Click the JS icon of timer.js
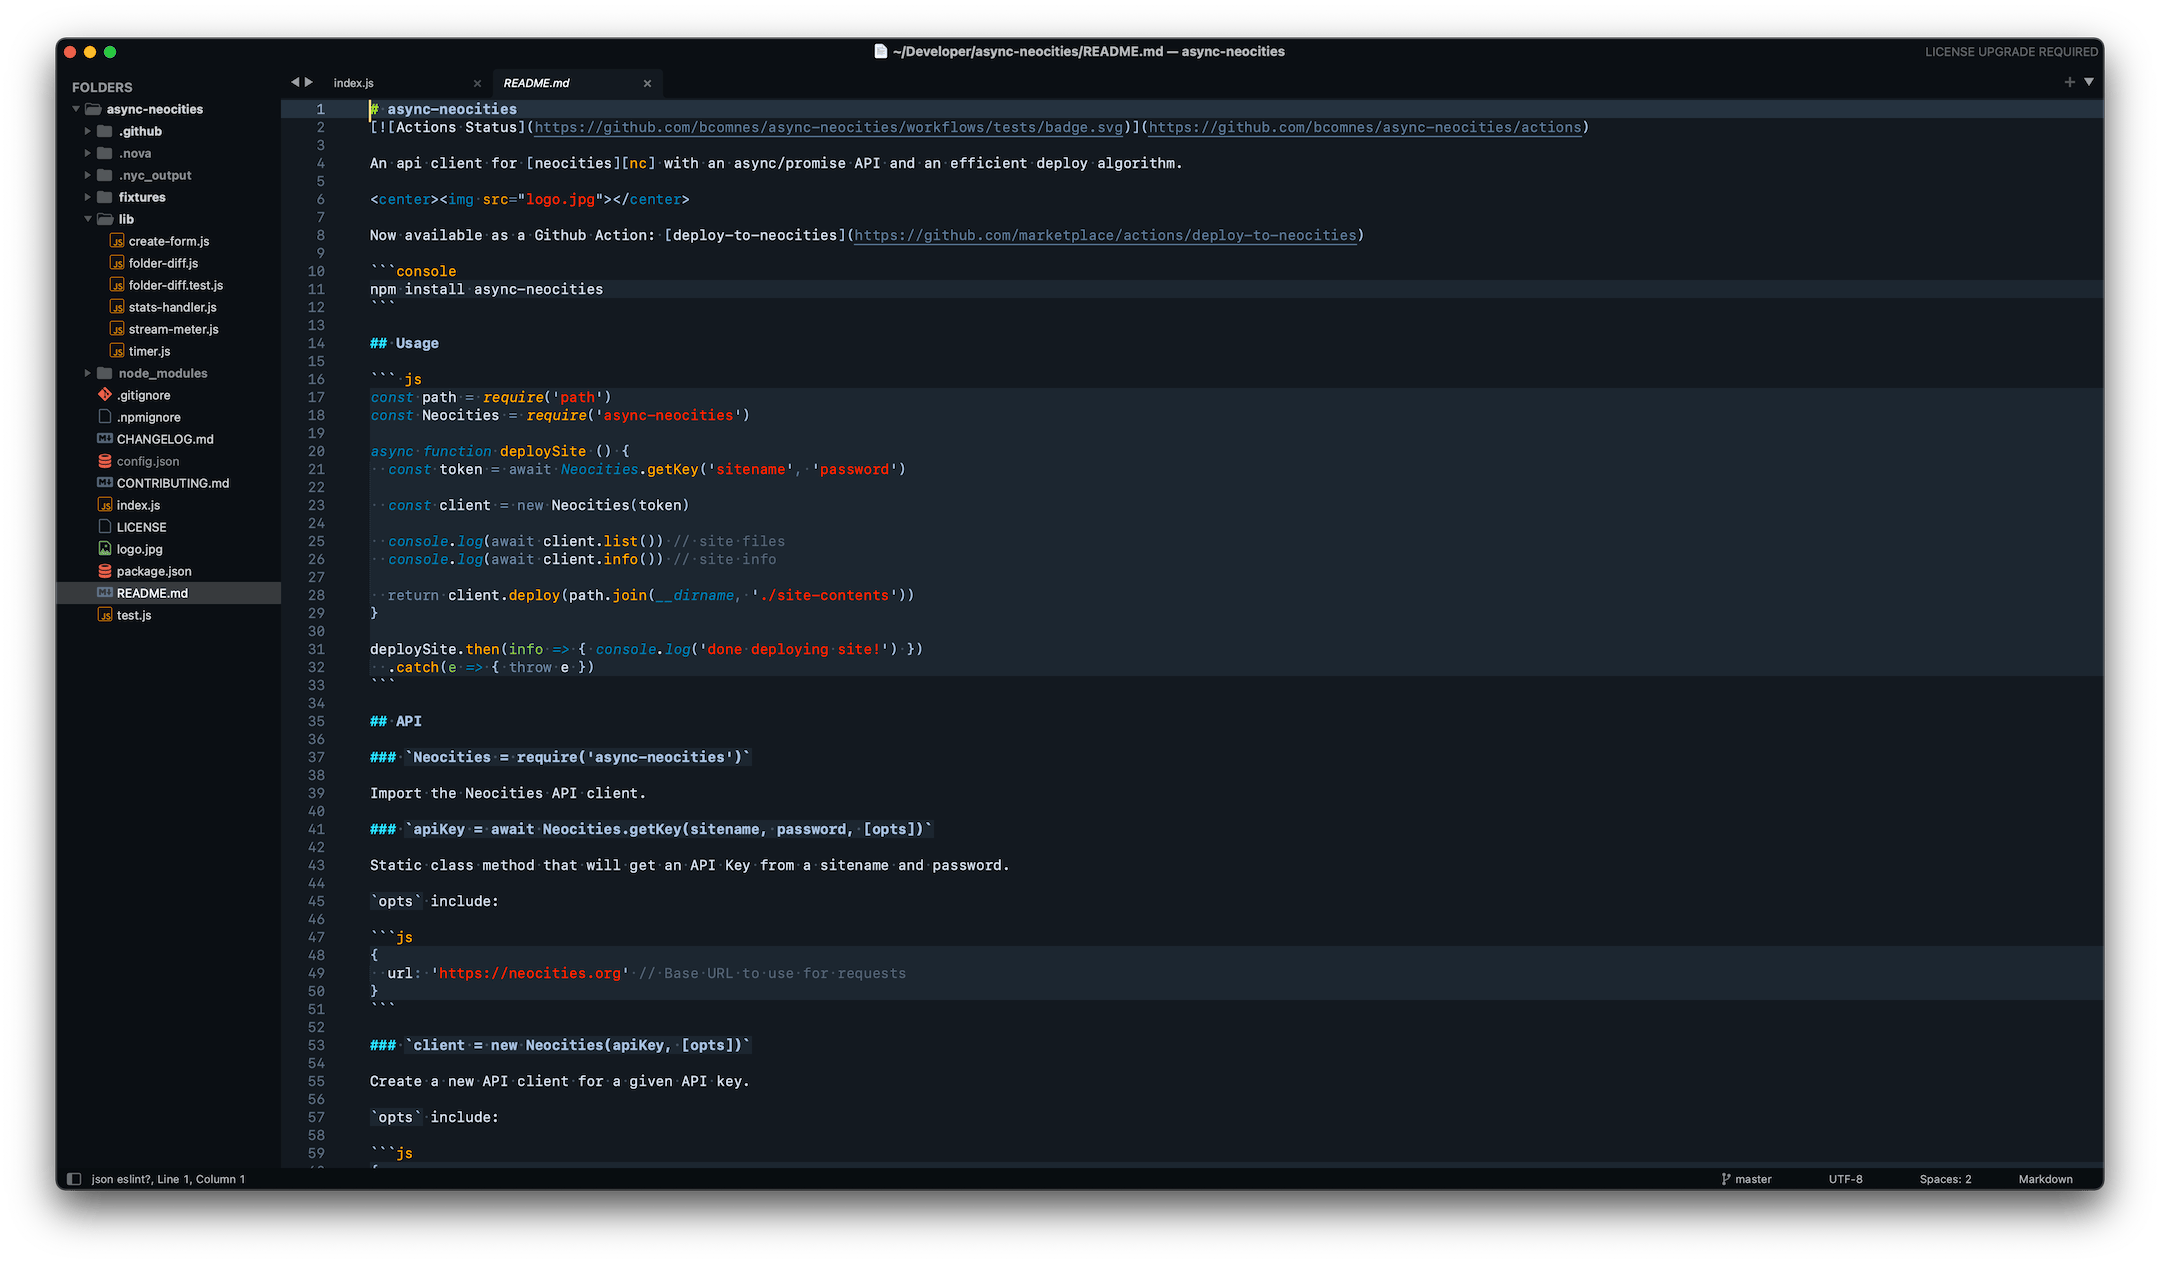 pyautogui.click(x=117, y=351)
